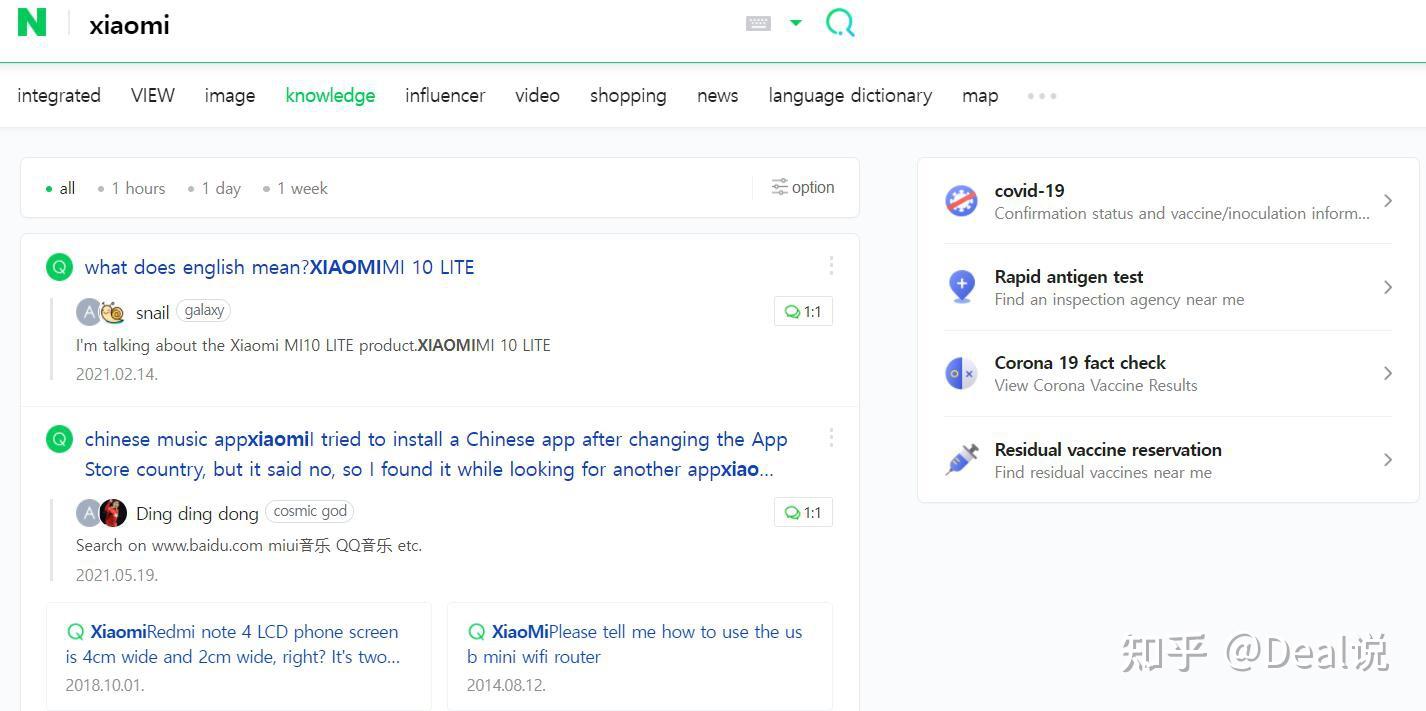Expand the Corona 19 fact check chevron
Screen dimensions: 1426x711
(1388, 373)
